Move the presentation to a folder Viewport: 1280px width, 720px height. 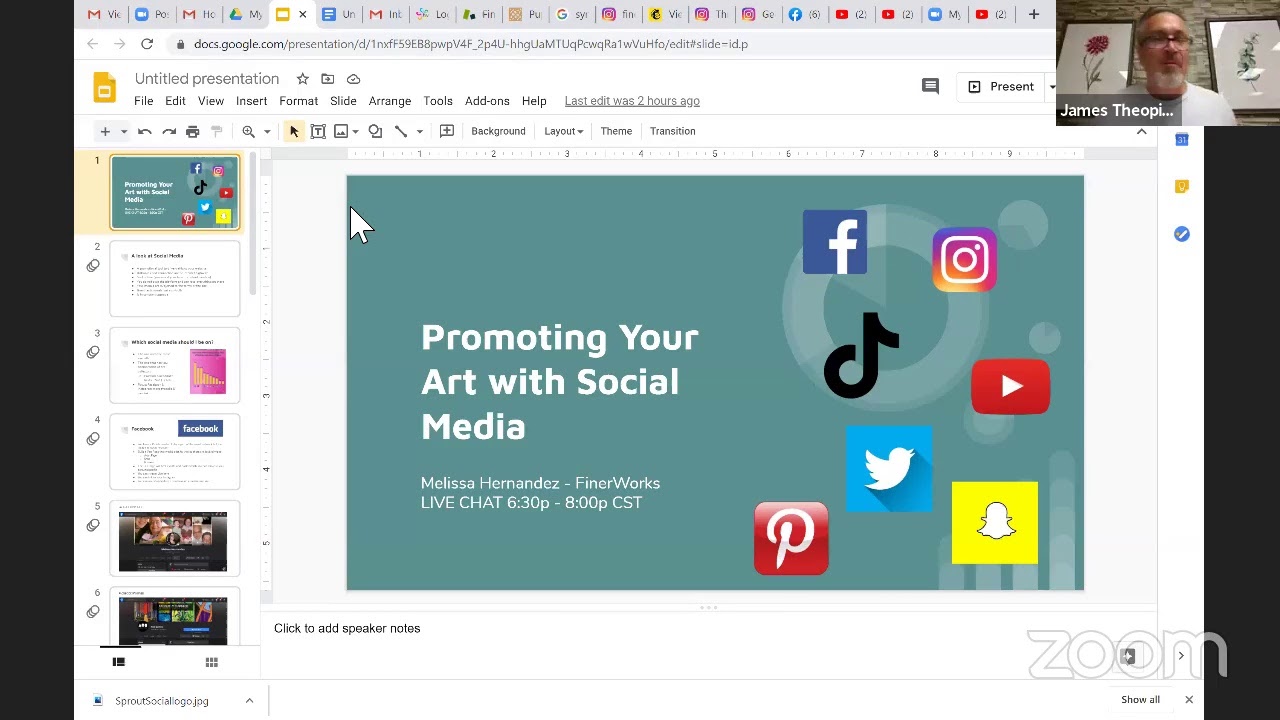(327, 79)
